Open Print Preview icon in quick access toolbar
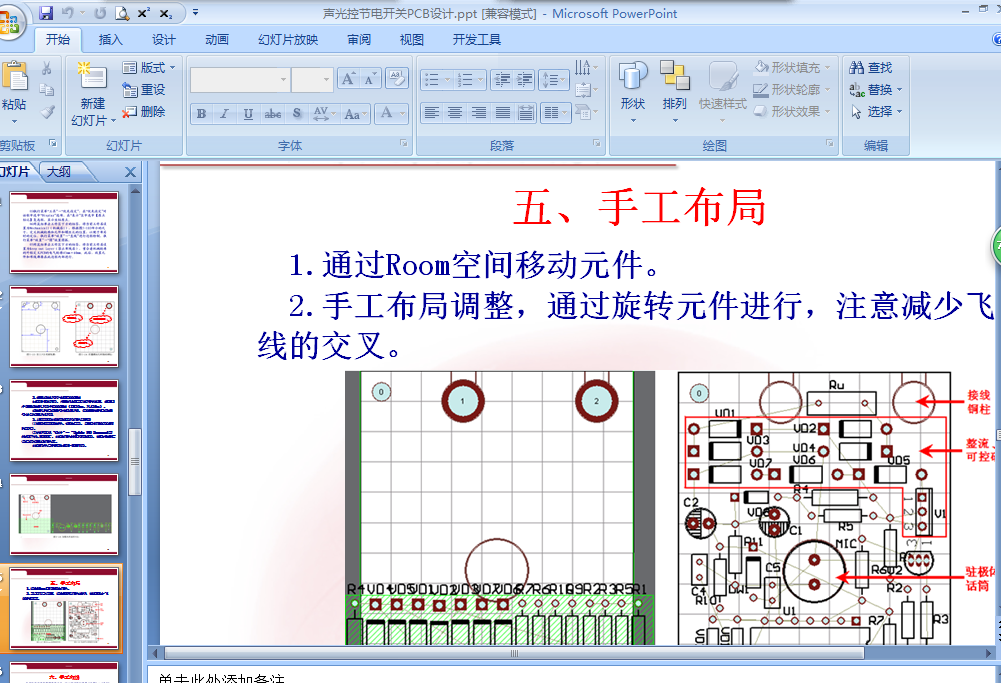Screen dimensions: 1001x683 pyautogui.click(x=122, y=13)
